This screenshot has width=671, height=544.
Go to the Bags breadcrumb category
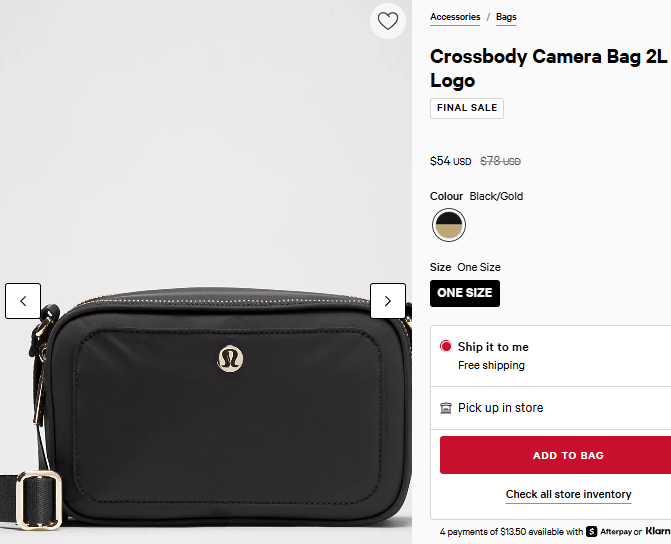[x=506, y=17]
